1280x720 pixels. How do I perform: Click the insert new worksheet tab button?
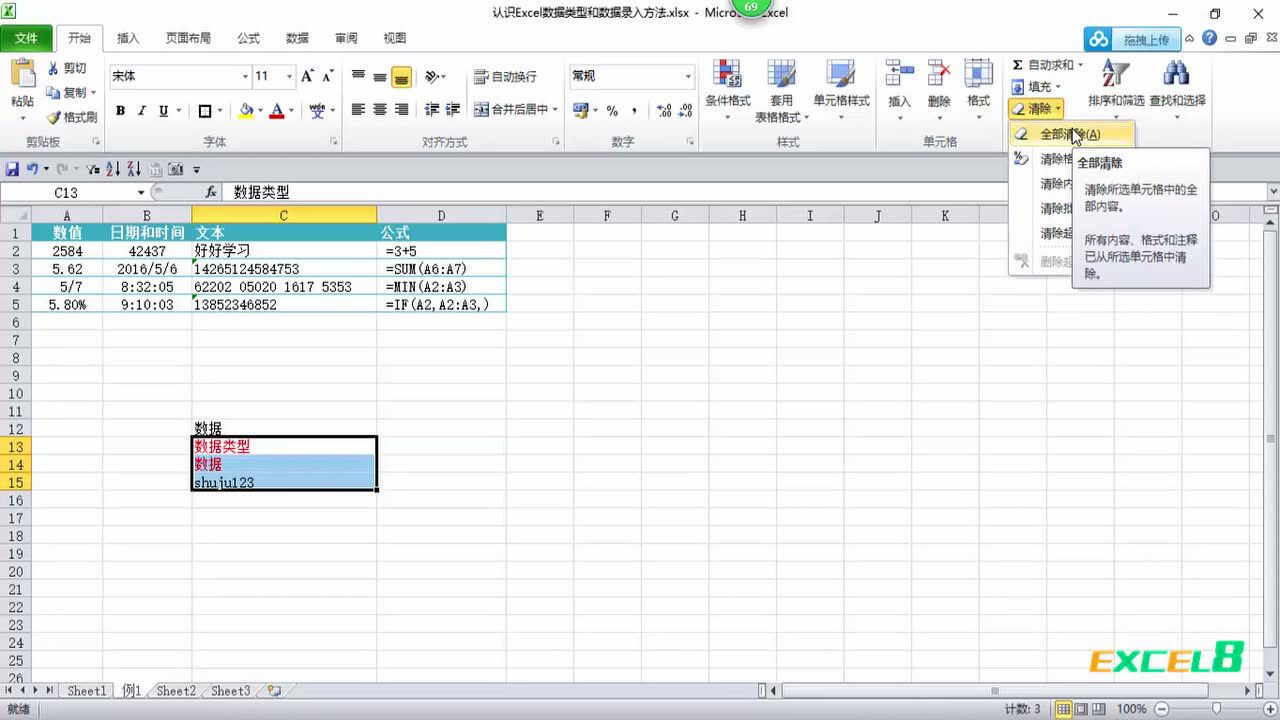pyautogui.click(x=275, y=691)
